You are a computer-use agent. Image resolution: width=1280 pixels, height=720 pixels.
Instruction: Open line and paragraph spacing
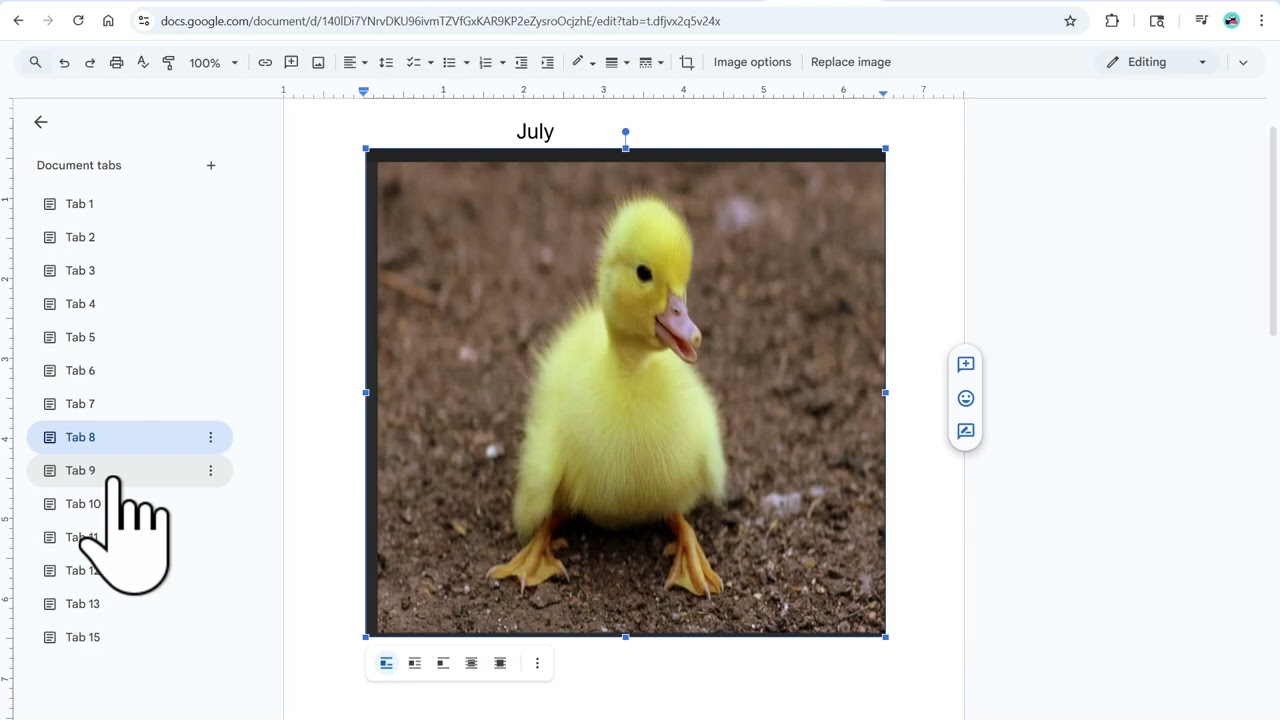(x=386, y=62)
